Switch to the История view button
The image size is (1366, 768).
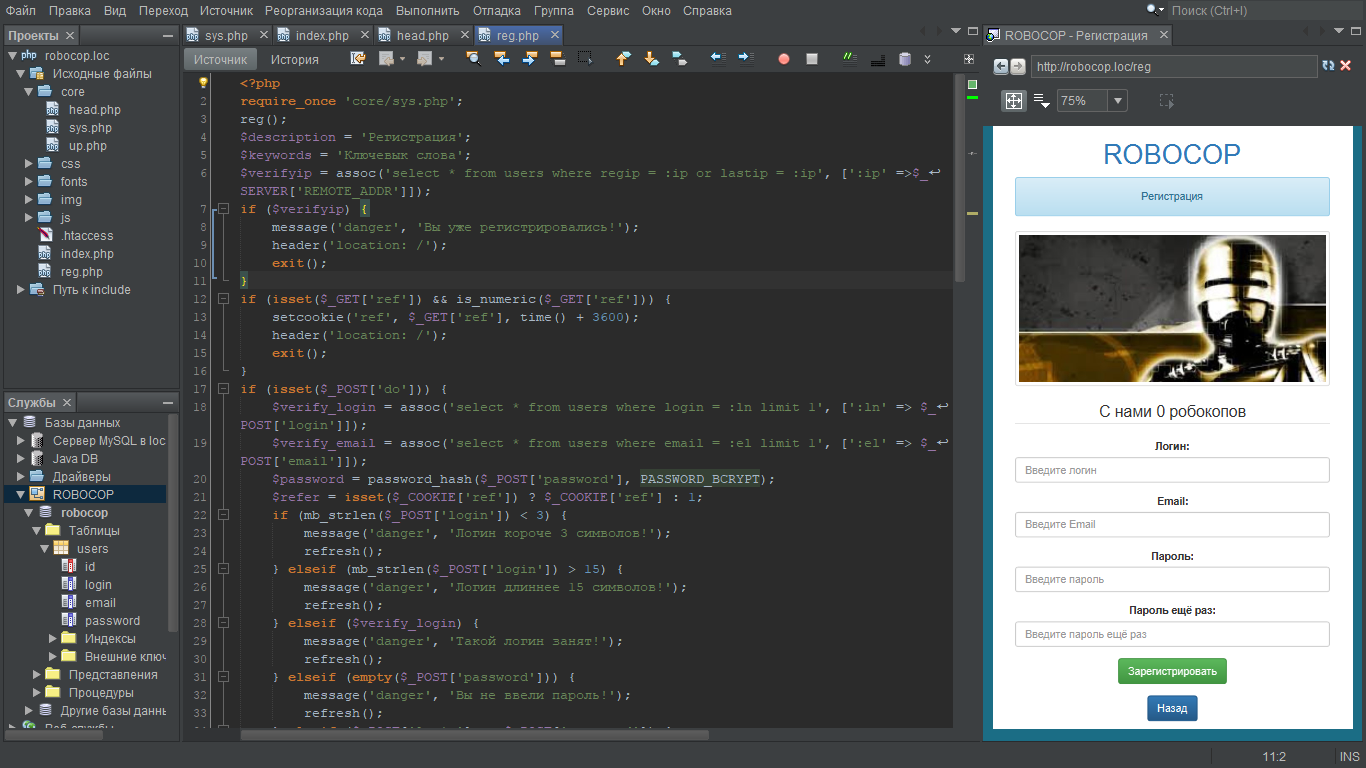click(x=295, y=59)
